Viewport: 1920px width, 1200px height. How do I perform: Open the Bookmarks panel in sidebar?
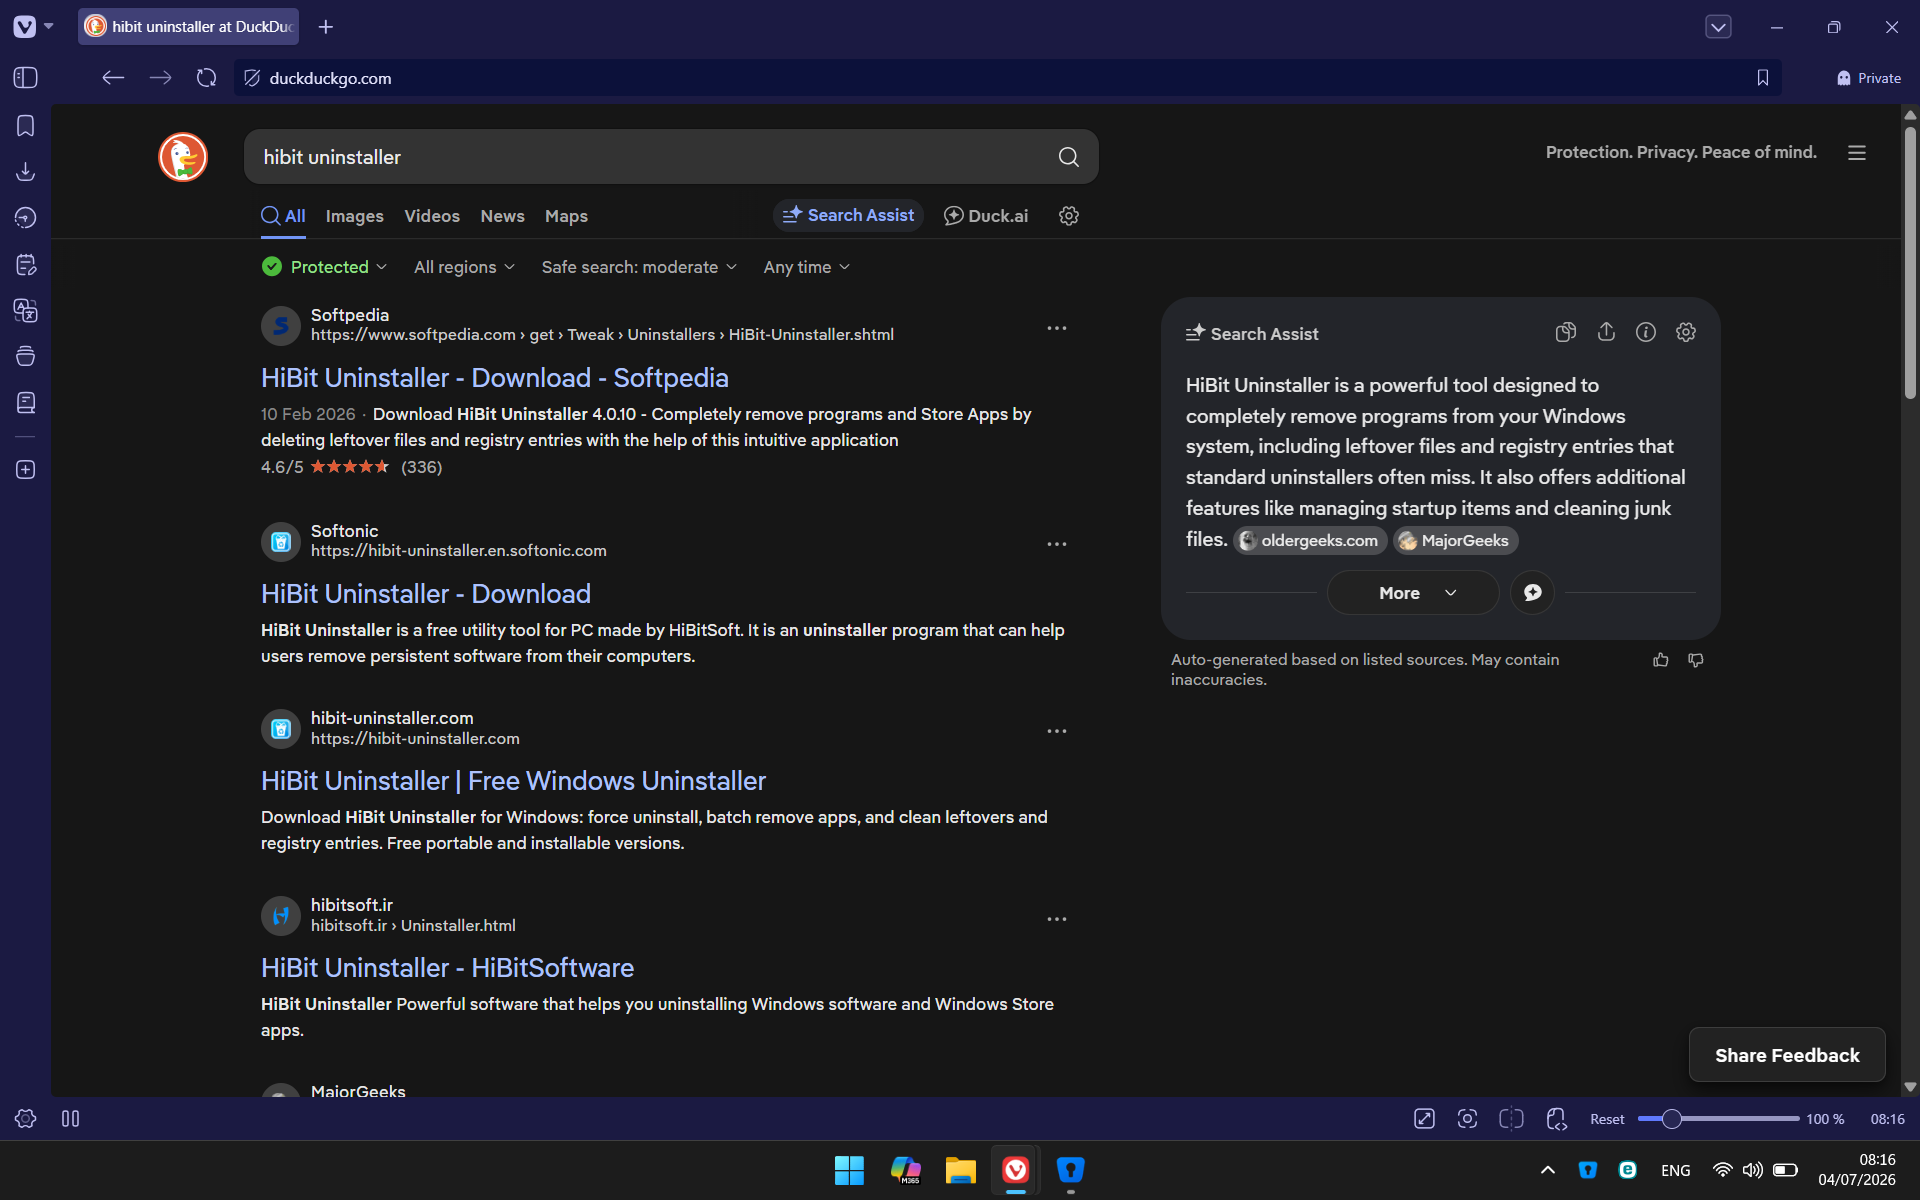[x=26, y=126]
